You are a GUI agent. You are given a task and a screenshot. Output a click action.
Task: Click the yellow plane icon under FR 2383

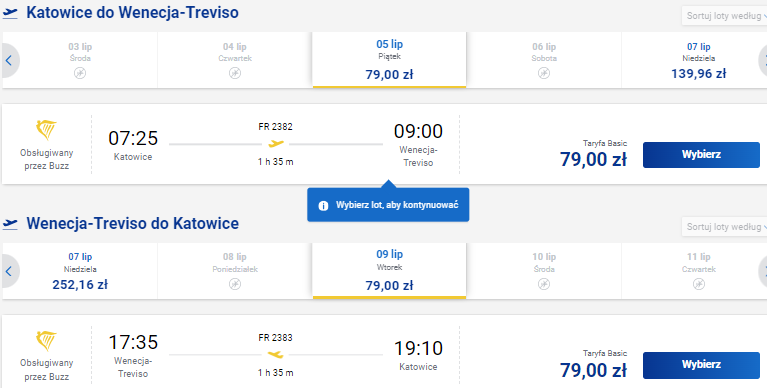click(275, 354)
